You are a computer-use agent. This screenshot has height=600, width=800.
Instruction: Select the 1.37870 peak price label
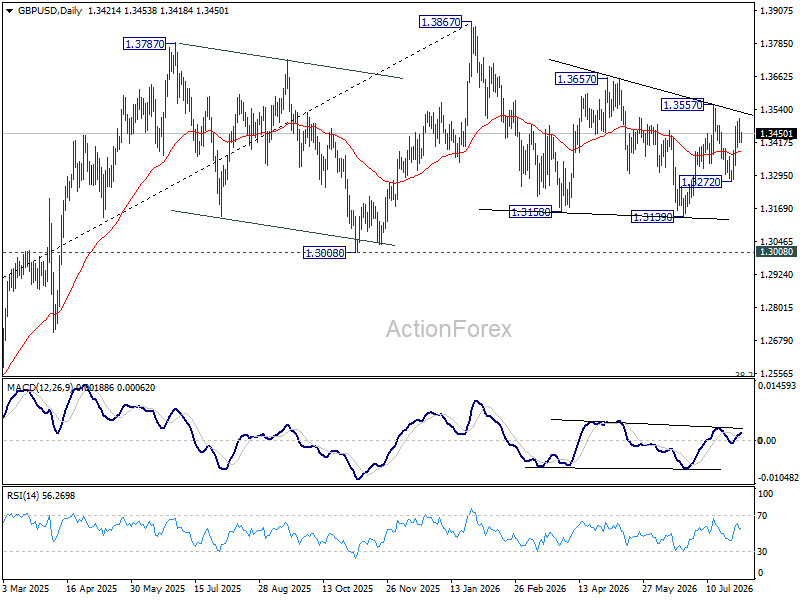click(145, 44)
